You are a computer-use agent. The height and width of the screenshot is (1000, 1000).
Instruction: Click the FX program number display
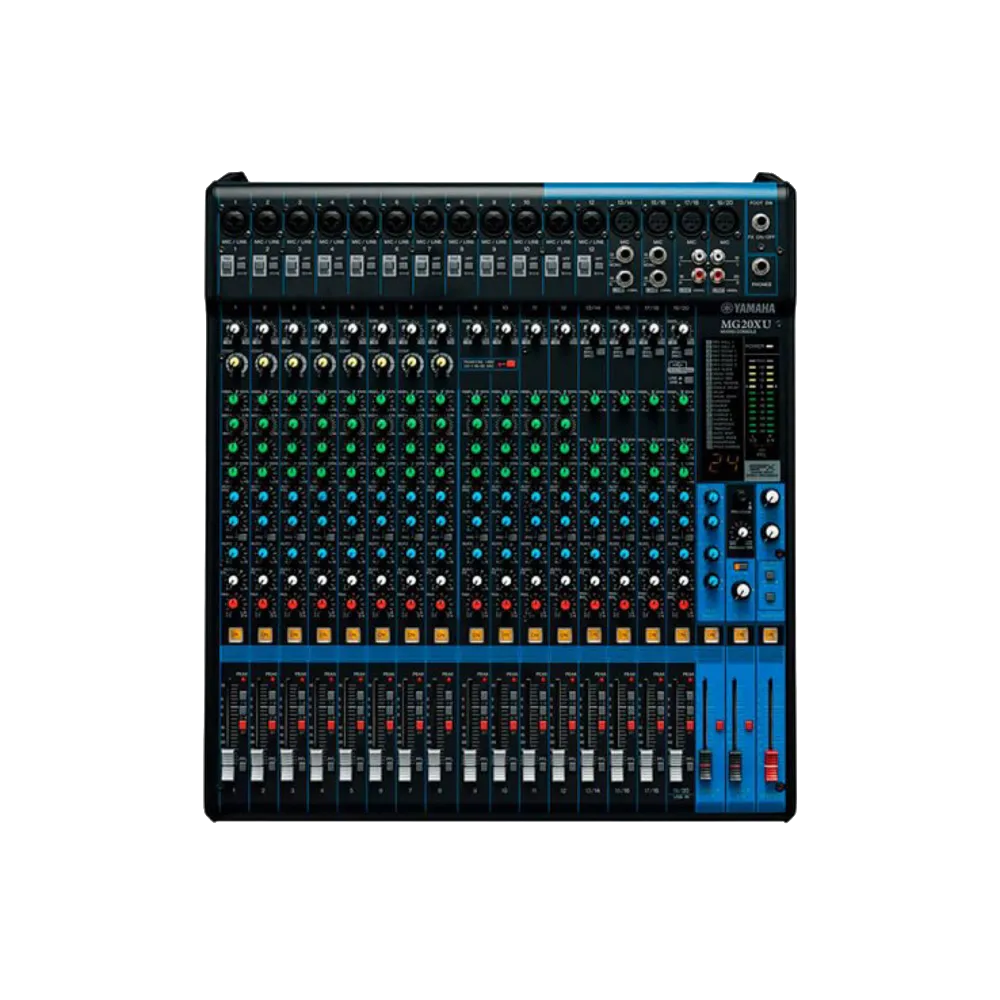[723, 464]
